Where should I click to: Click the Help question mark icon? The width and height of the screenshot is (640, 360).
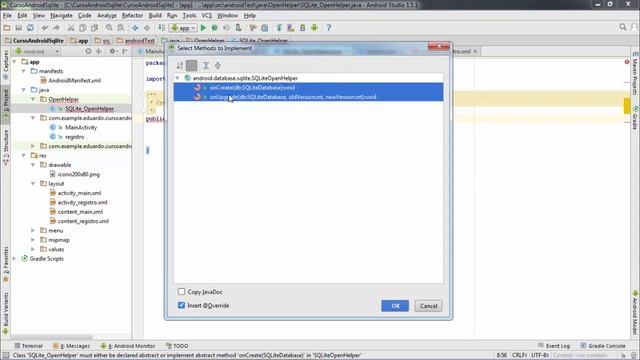pyautogui.click(x=329, y=28)
